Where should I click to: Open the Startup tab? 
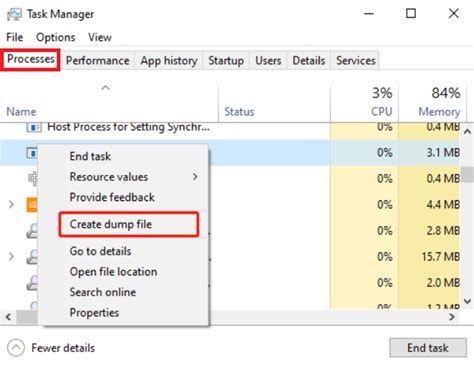point(226,60)
